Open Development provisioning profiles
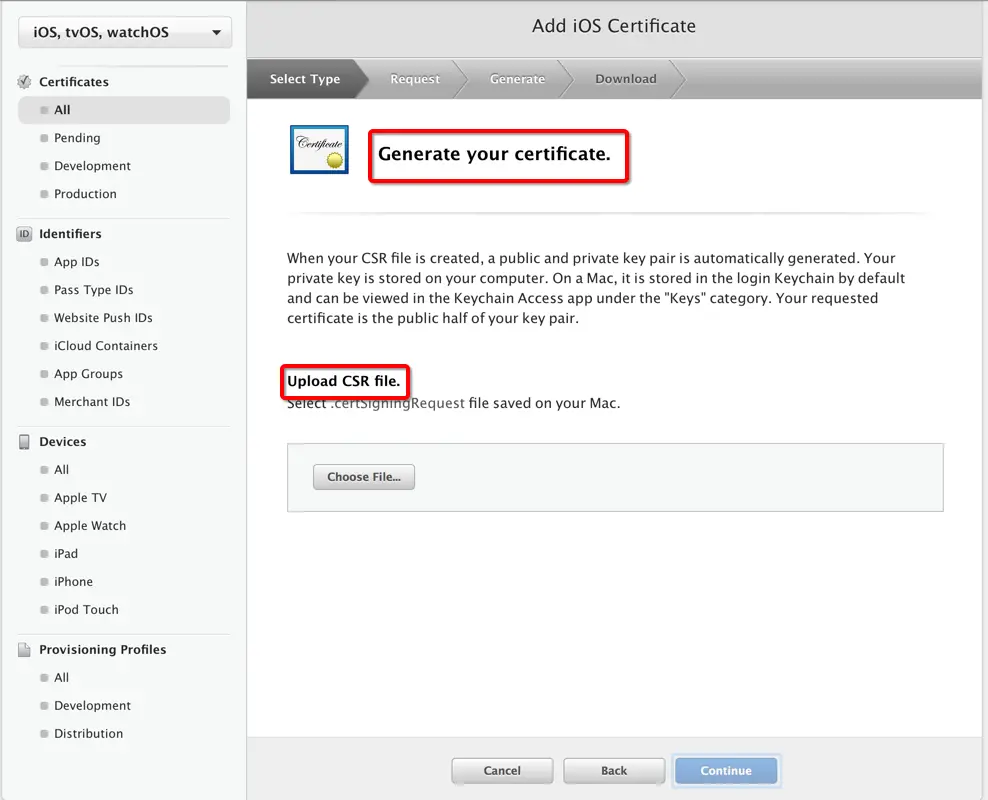 tap(92, 706)
